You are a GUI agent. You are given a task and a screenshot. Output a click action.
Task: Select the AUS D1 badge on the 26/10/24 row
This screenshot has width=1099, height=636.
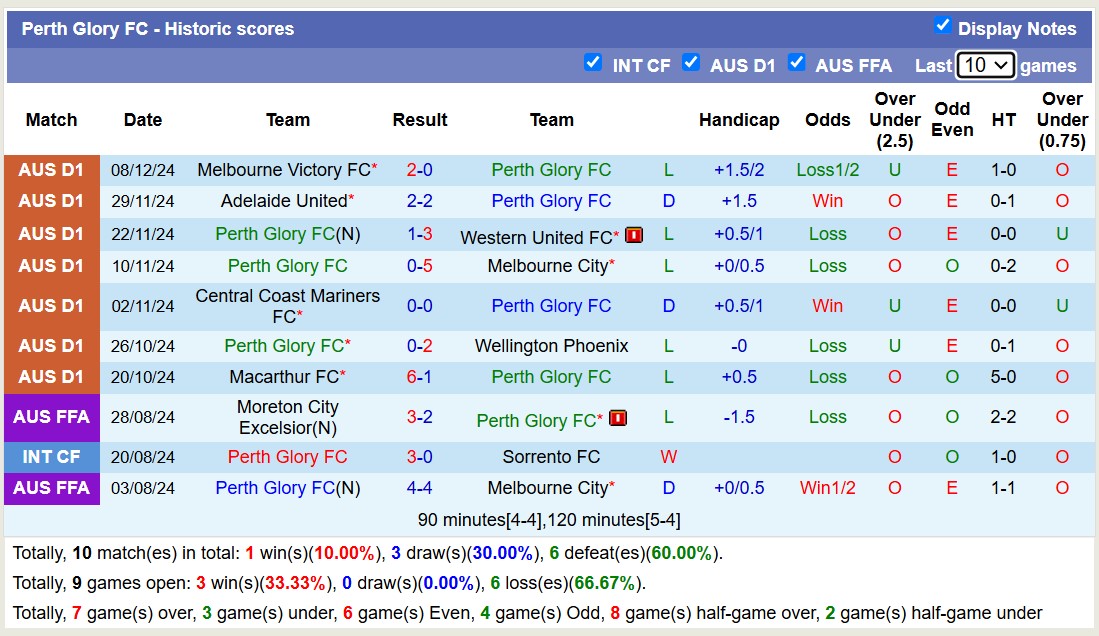[x=51, y=346]
